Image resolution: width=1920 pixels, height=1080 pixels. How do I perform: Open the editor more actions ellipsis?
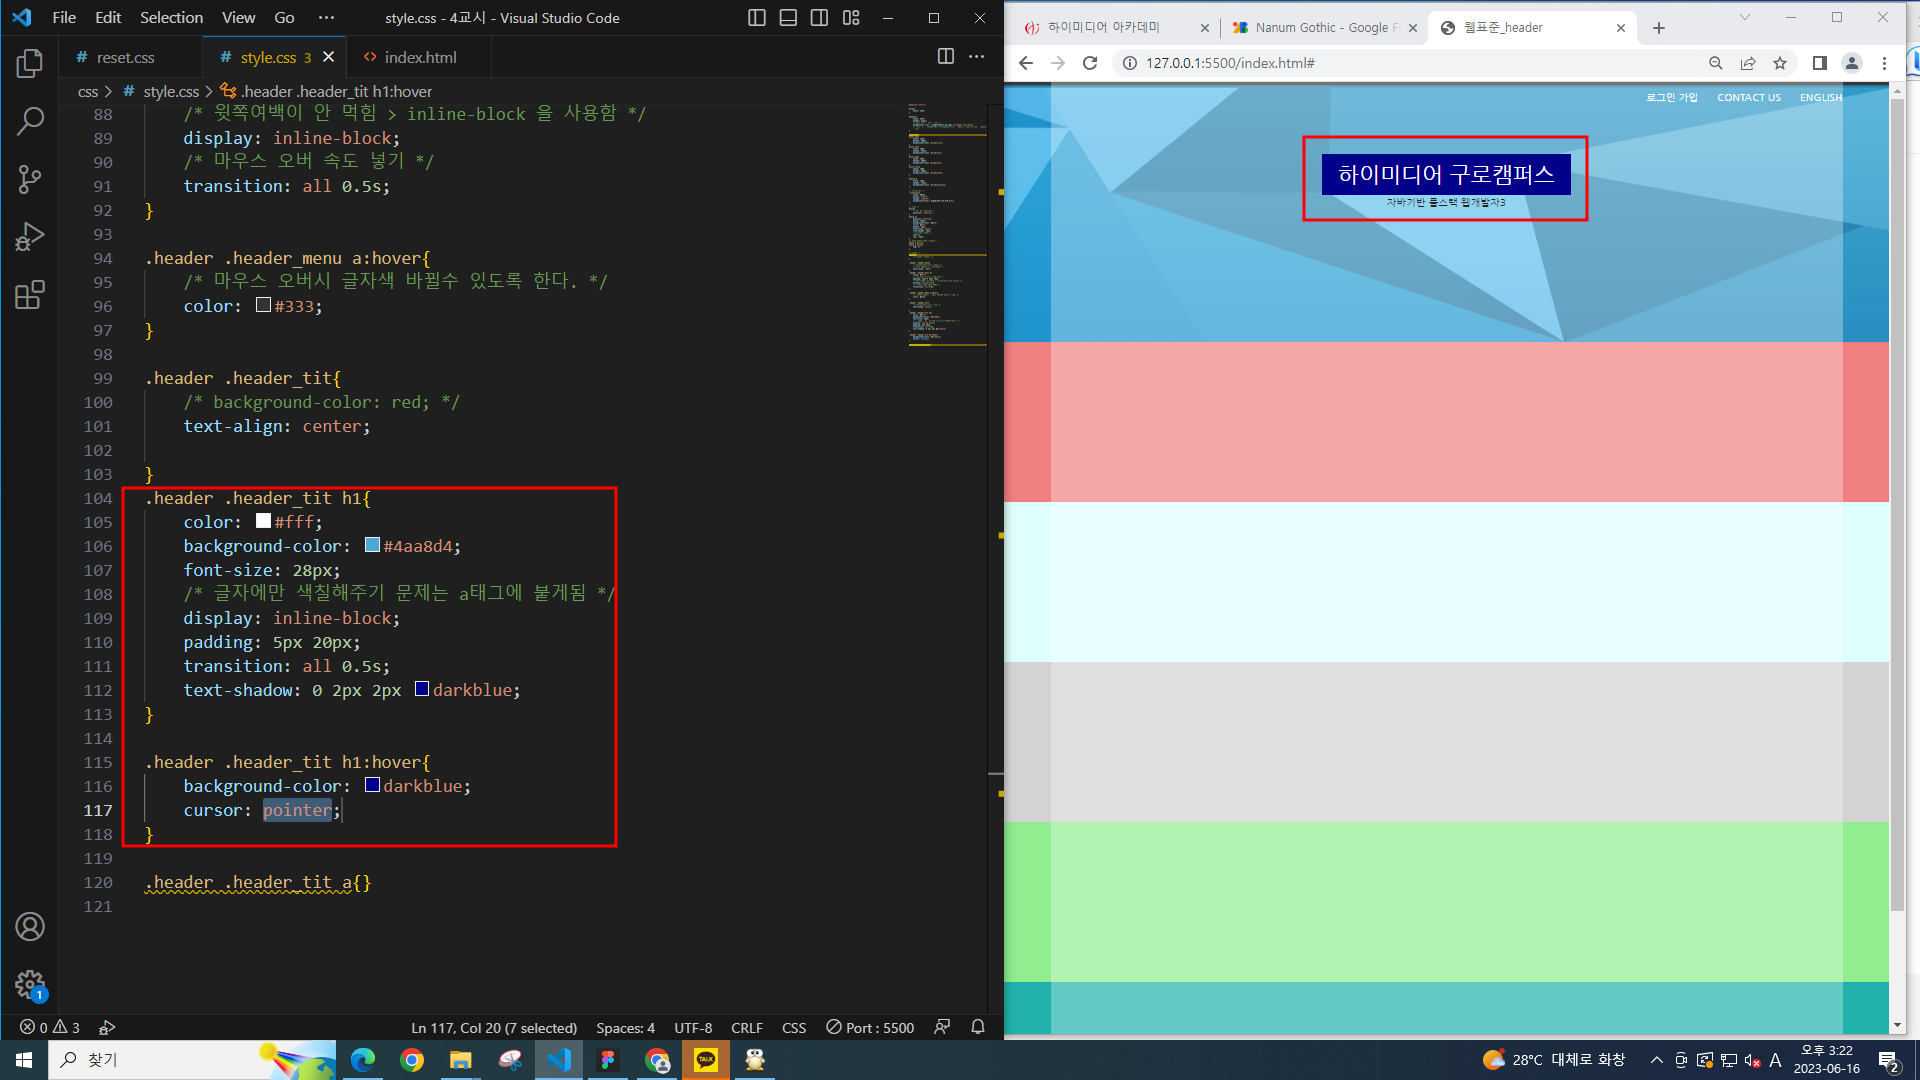tap(977, 57)
